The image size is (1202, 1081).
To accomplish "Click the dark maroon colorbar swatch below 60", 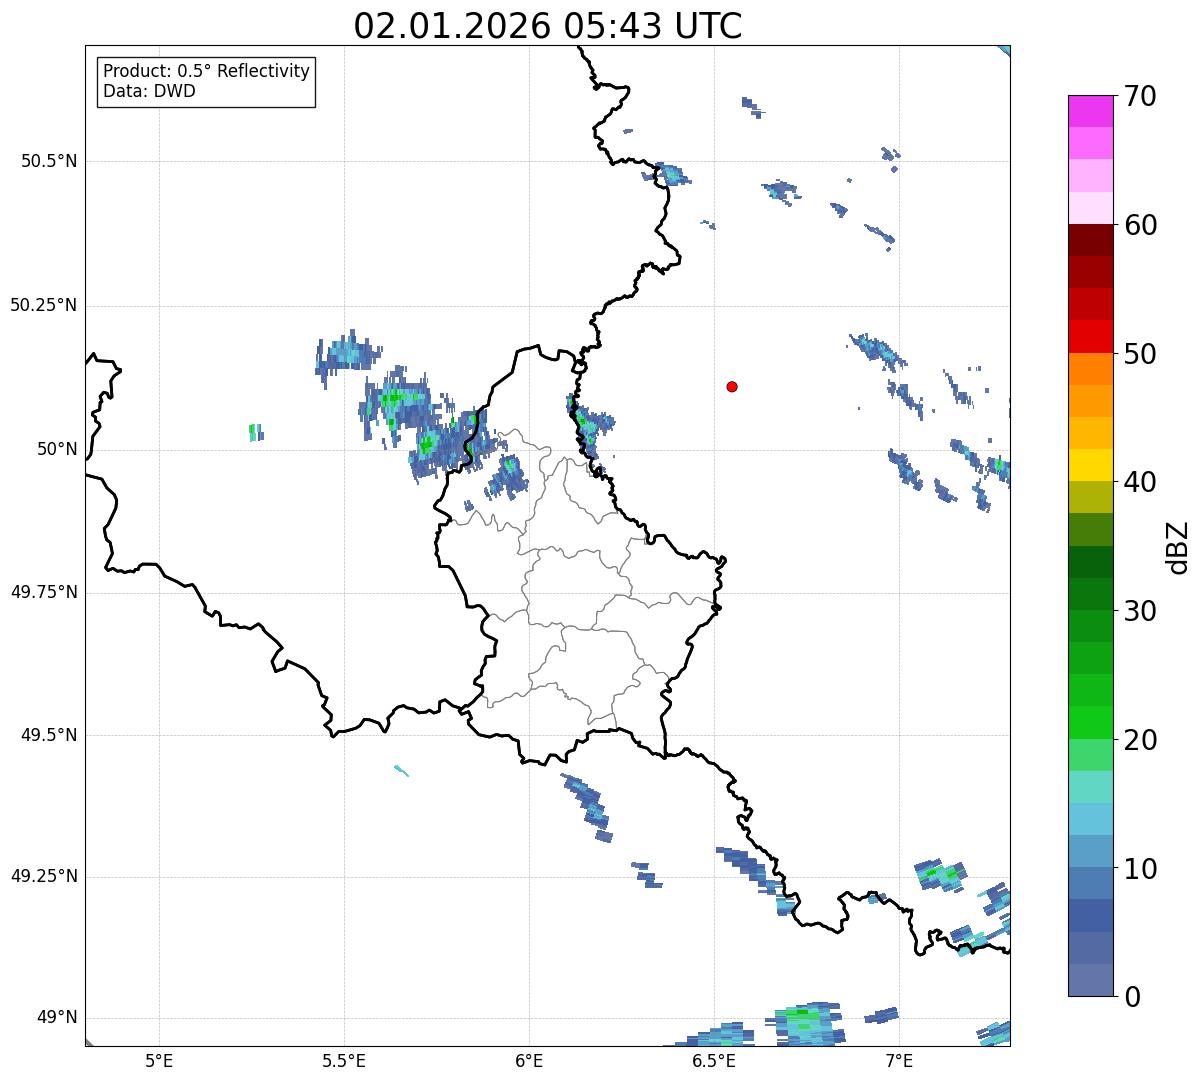I will coord(1091,241).
